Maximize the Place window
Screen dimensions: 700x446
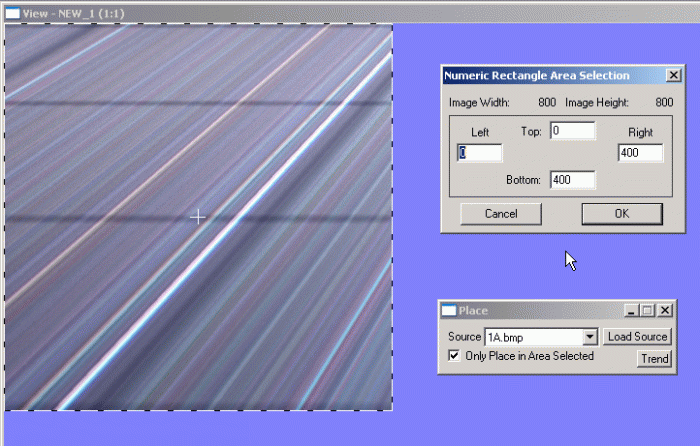[647, 311]
